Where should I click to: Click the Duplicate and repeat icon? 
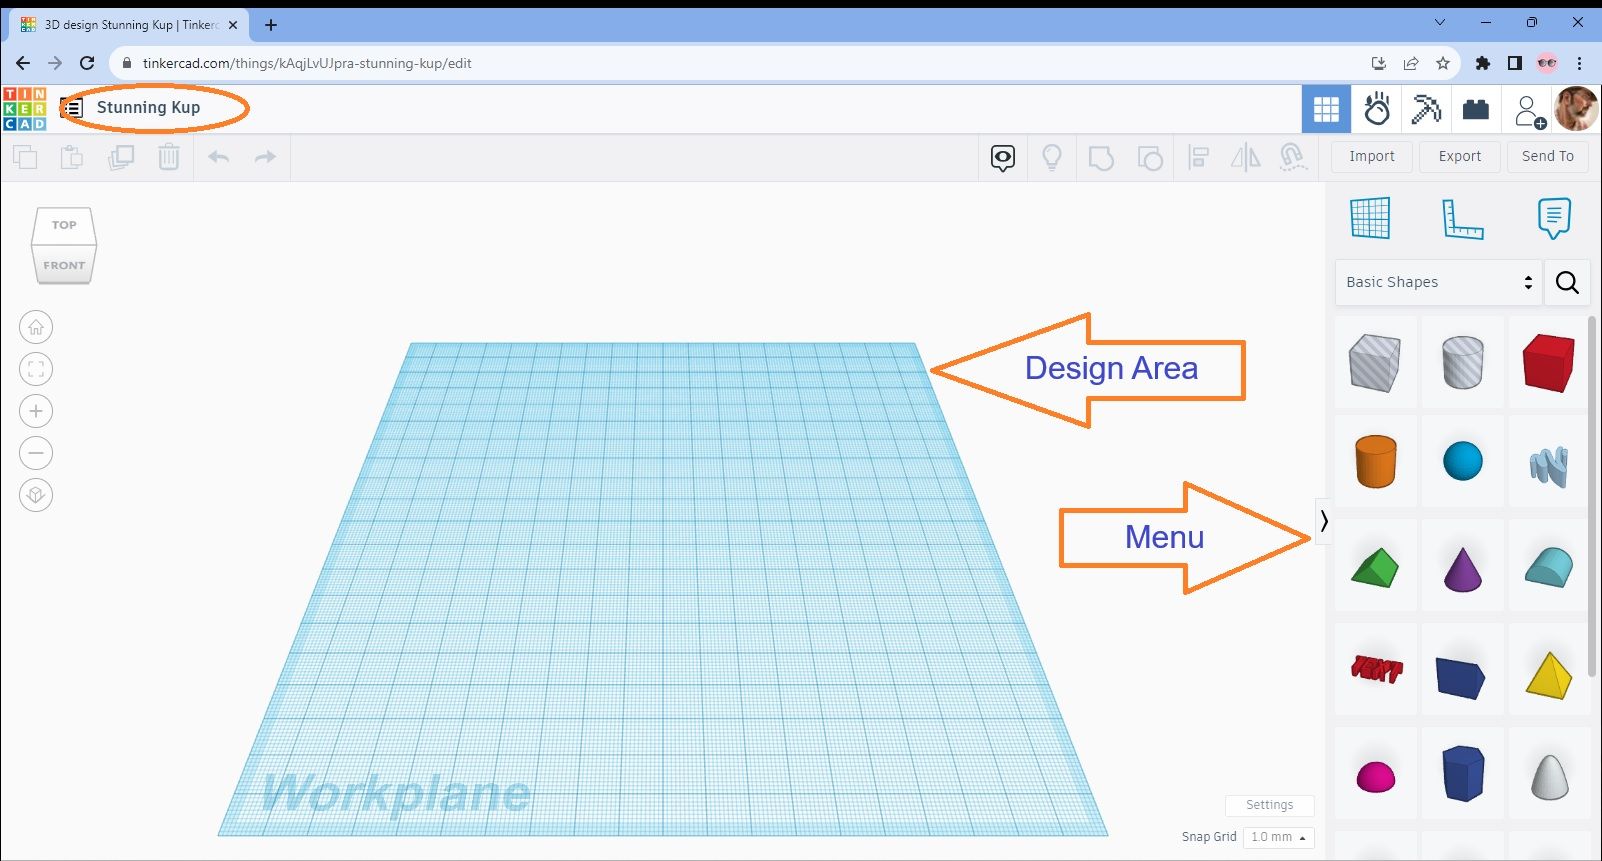click(x=121, y=157)
